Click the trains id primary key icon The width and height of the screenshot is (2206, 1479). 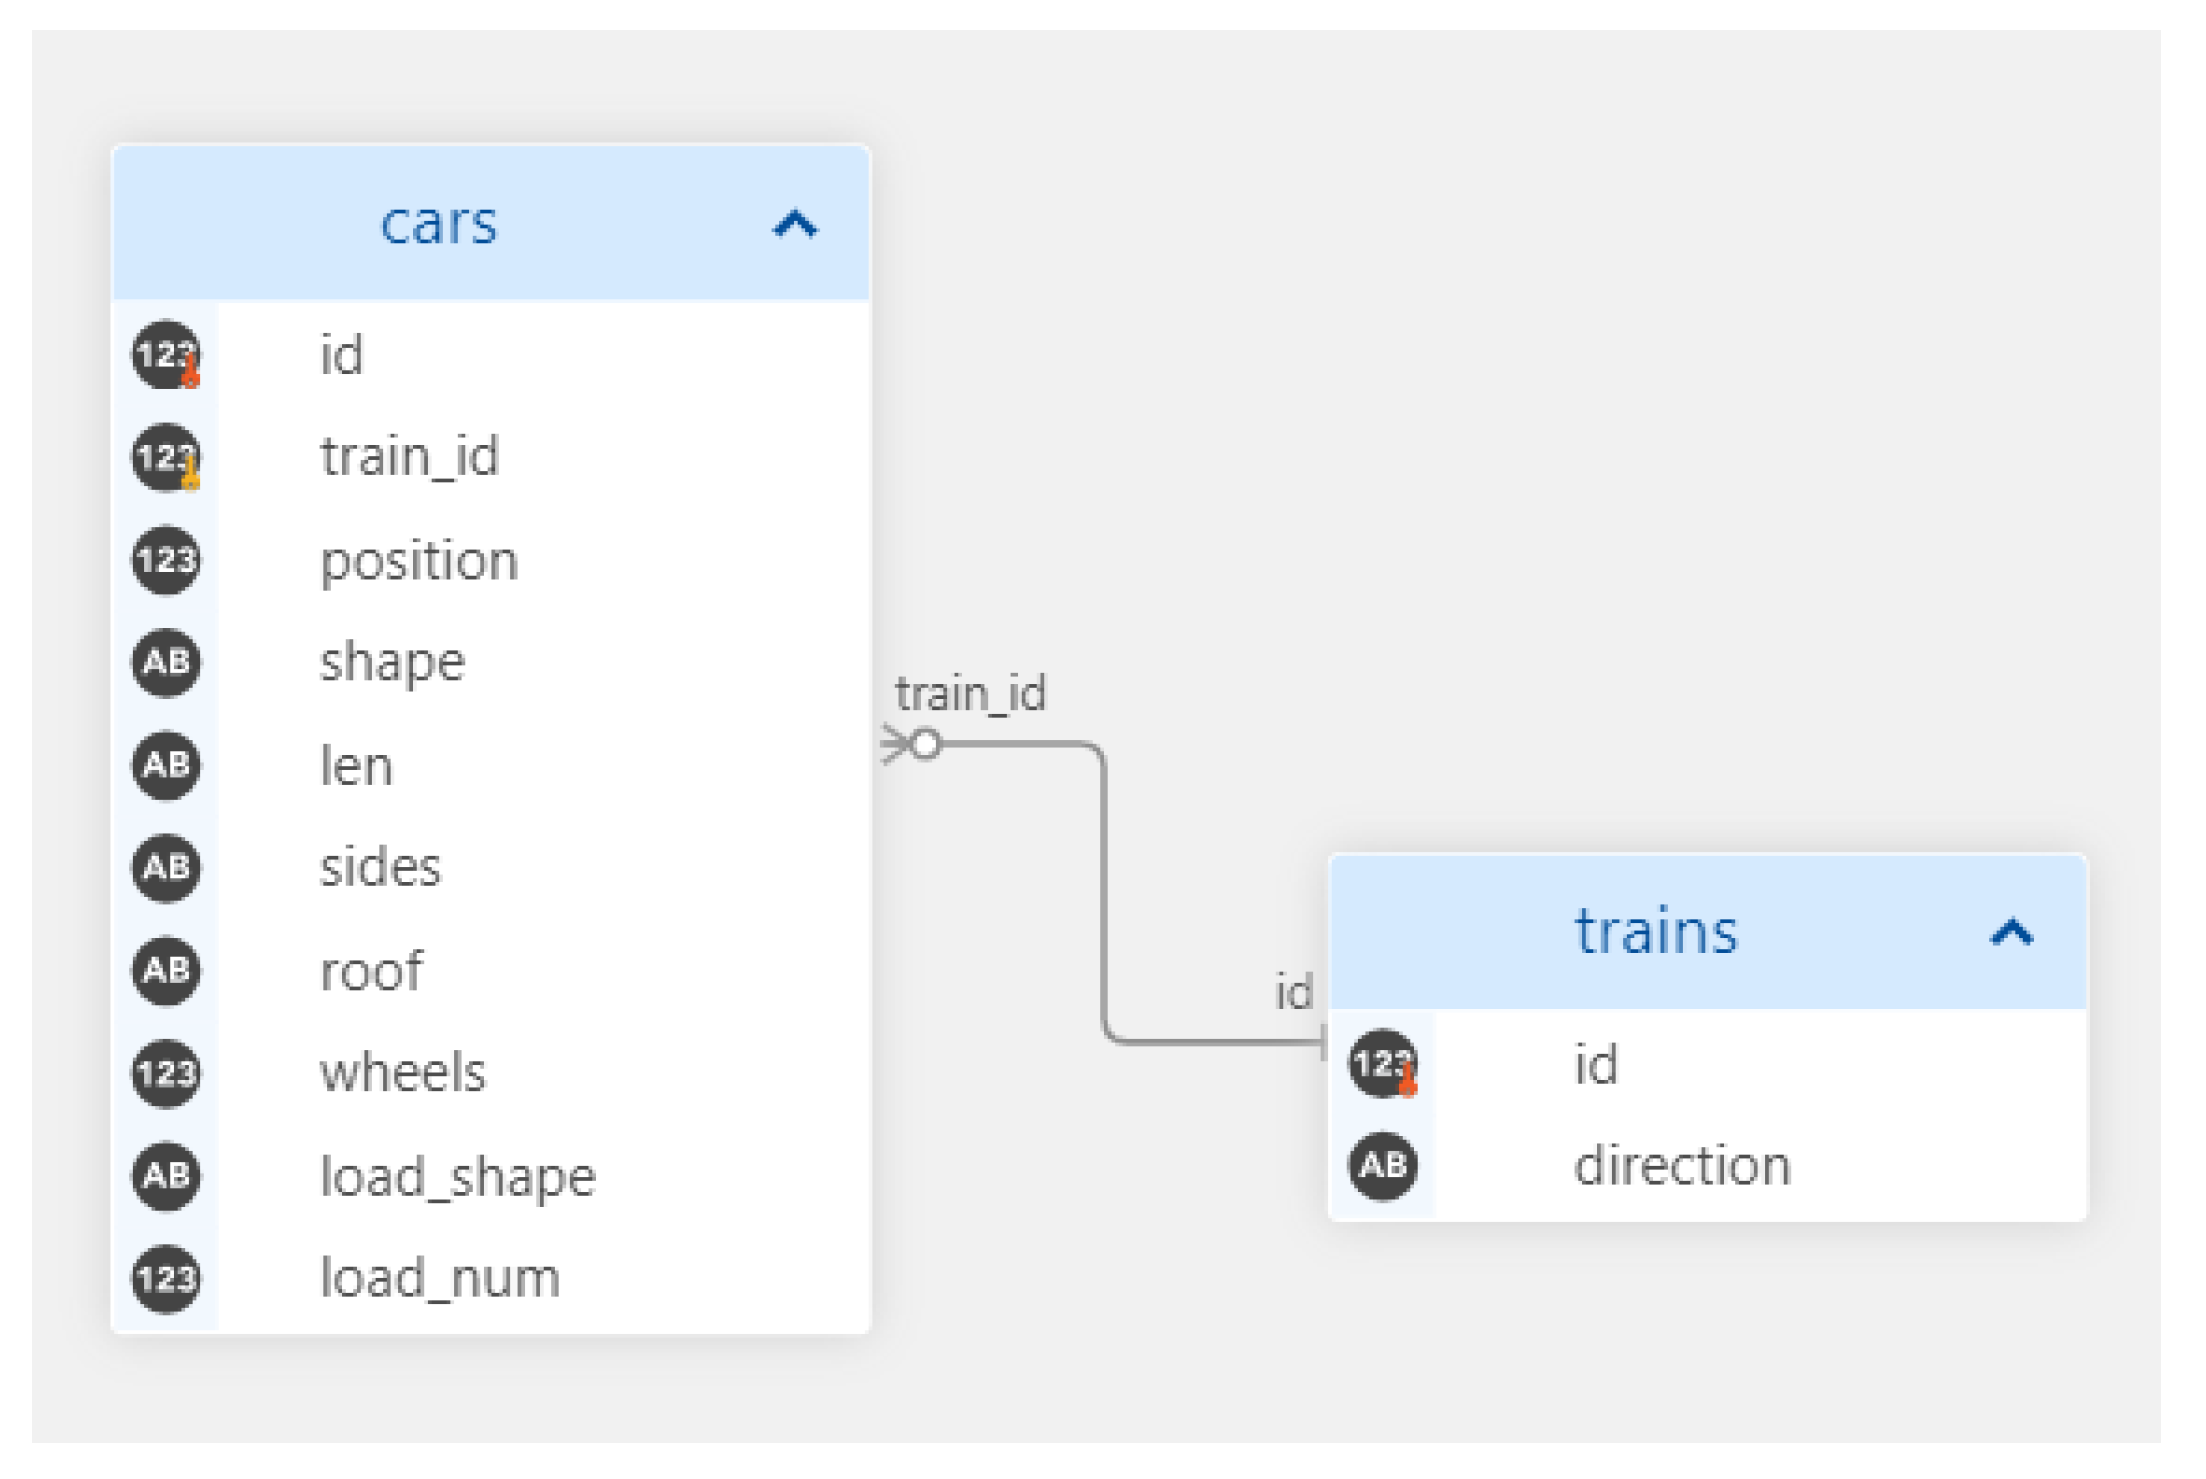tap(1383, 1064)
